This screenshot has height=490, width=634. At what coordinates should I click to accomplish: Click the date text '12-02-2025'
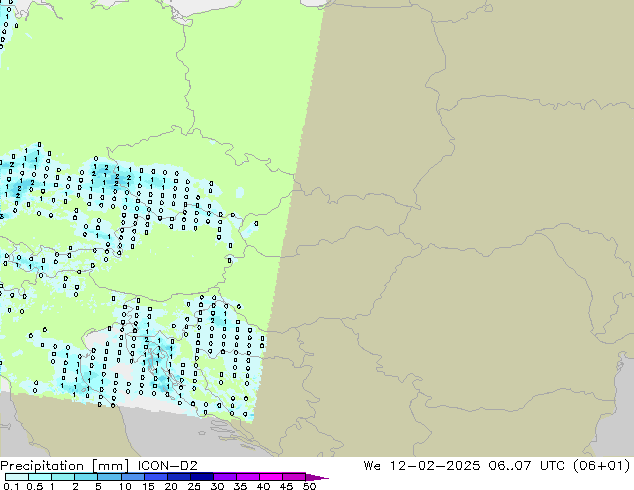[435, 466]
